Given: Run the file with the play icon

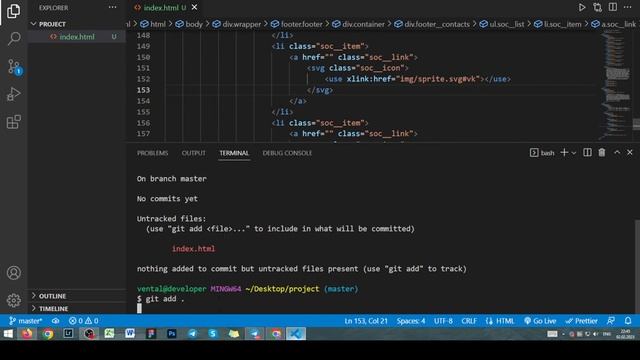Looking at the screenshot, I should [582, 7].
